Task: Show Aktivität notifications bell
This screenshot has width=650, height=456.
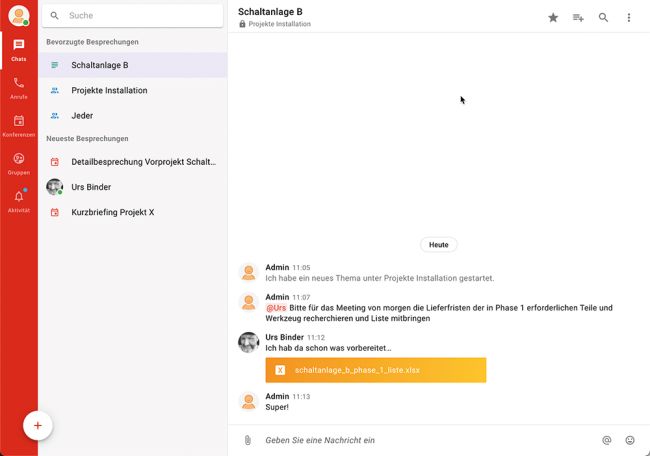Action: click(19, 201)
